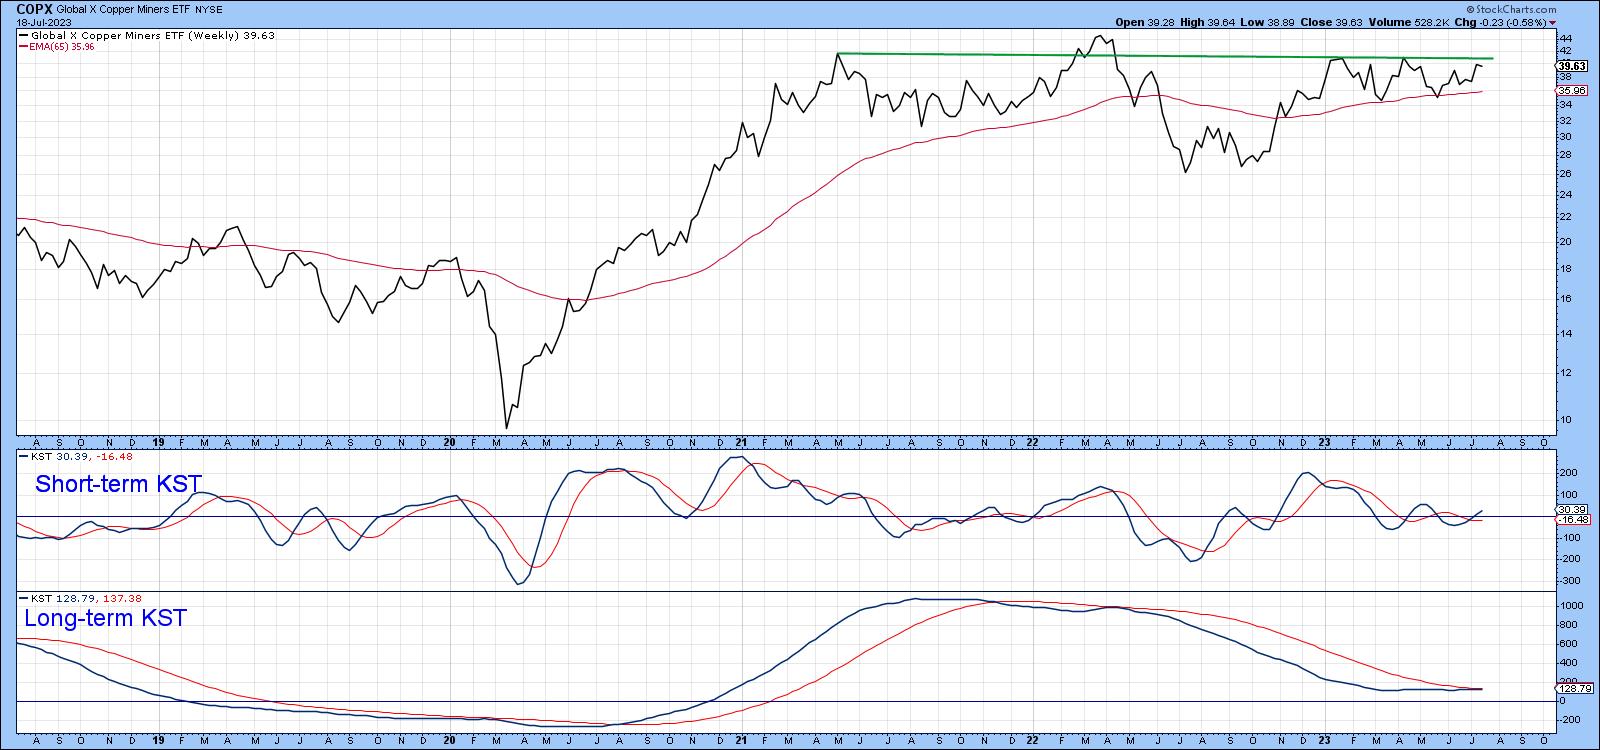Click the -300 short-term KST axis label
Viewport: 1600px width, 750px height.
click(x=1568, y=581)
